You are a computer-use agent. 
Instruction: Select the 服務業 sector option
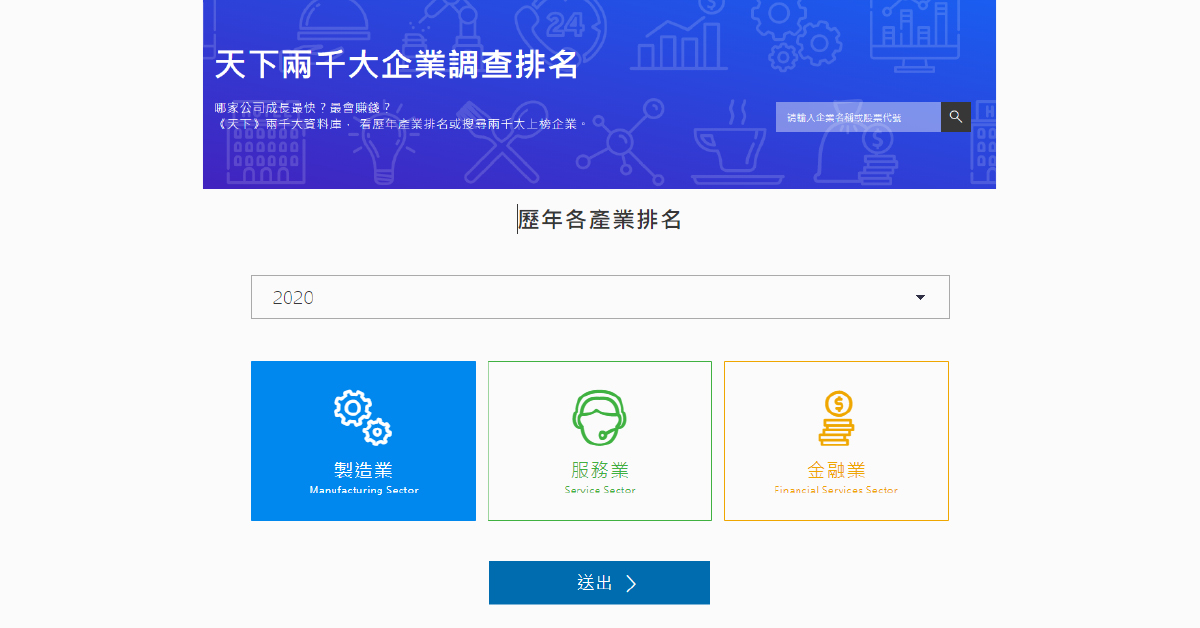click(x=599, y=469)
